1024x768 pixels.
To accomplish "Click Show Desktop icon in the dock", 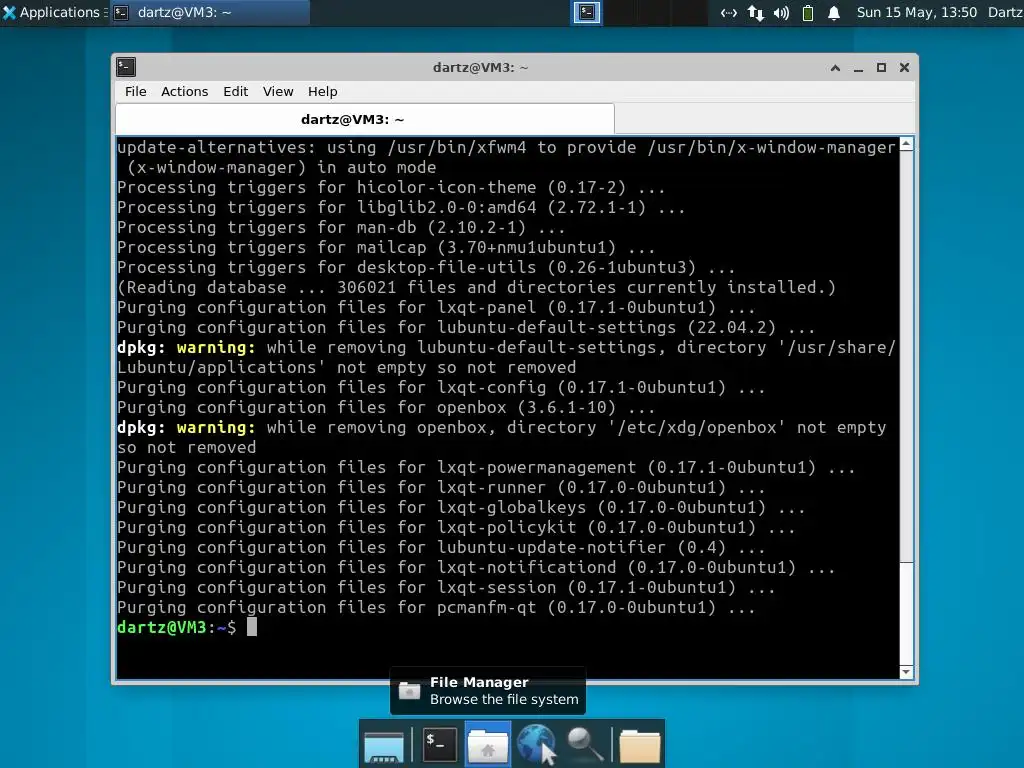I will [x=384, y=744].
